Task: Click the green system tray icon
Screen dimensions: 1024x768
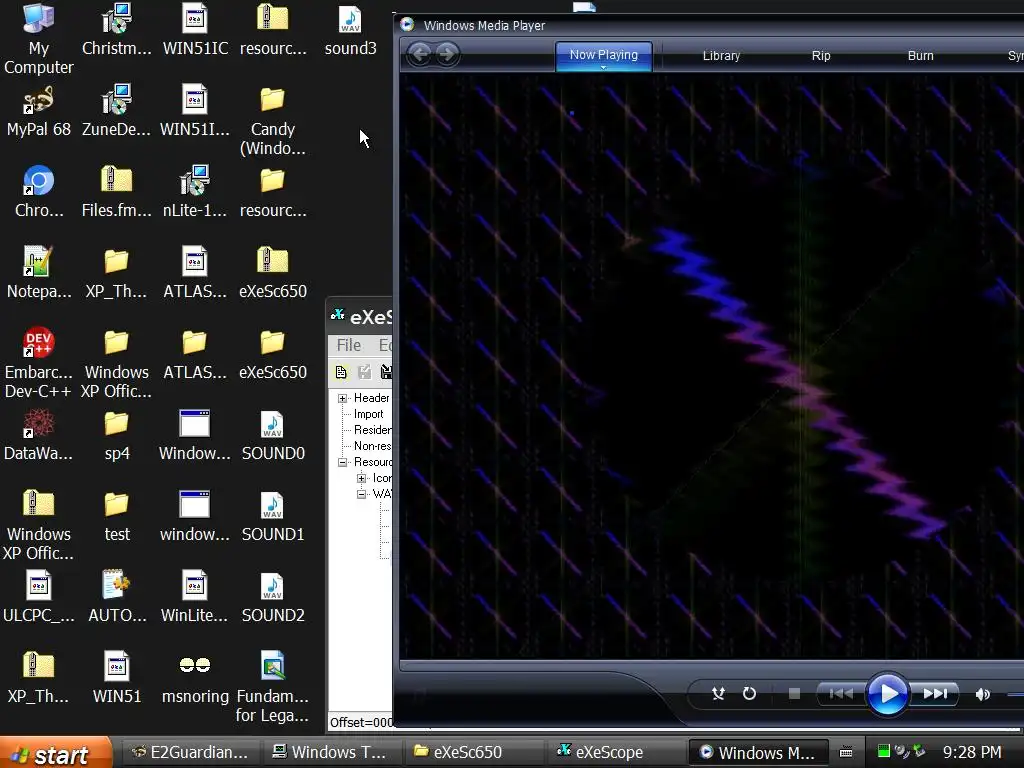Action: 884,751
